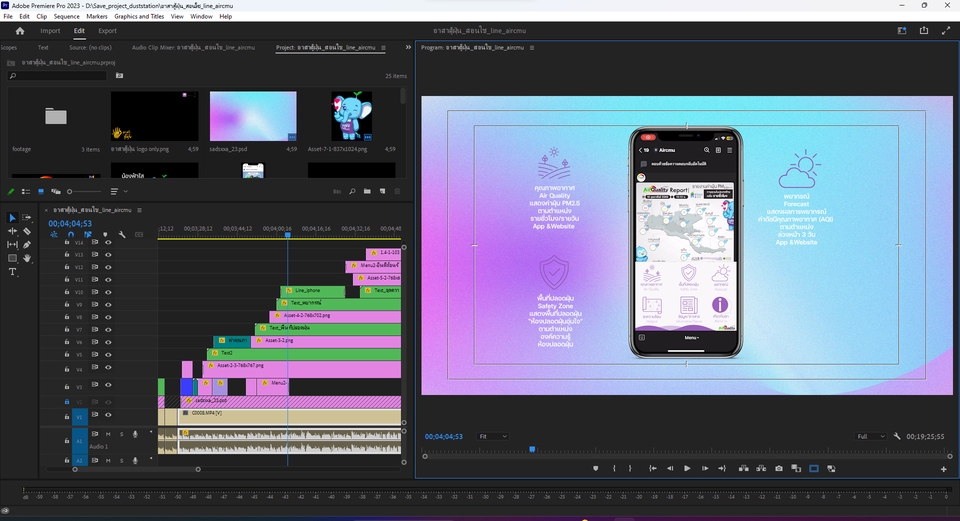The width and height of the screenshot is (960, 521).
Task: Open timeline display settings wrench
Action: click(x=122, y=234)
